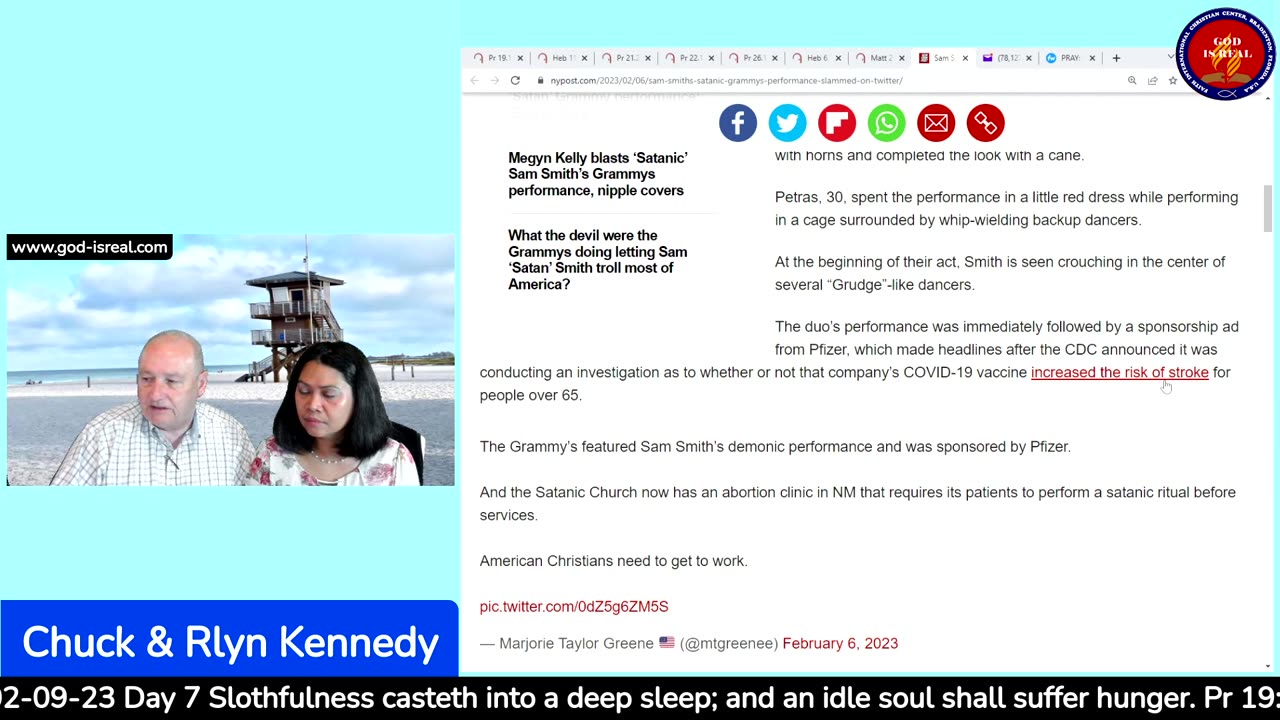Open the new tab plus button
Image resolution: width=1280 pixels, height=720 pixels.
click(1116, 58)
